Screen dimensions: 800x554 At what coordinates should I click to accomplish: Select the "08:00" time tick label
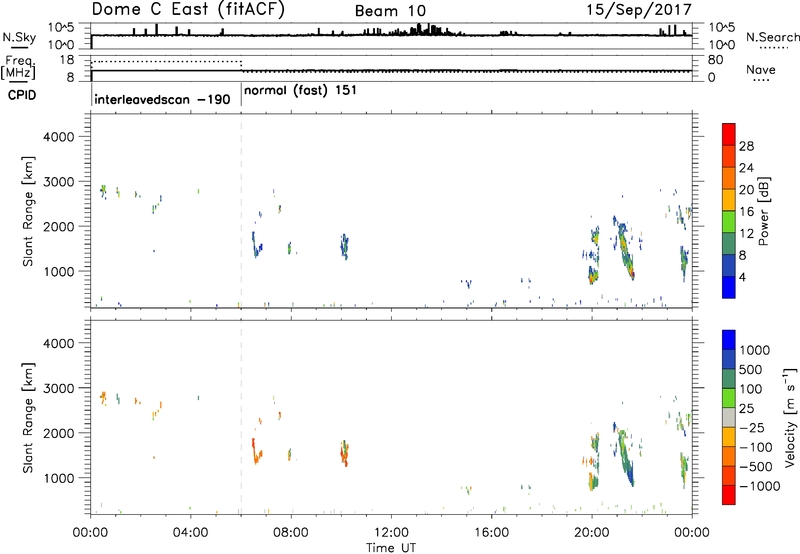pyautogui.click(x=291, y=533)
